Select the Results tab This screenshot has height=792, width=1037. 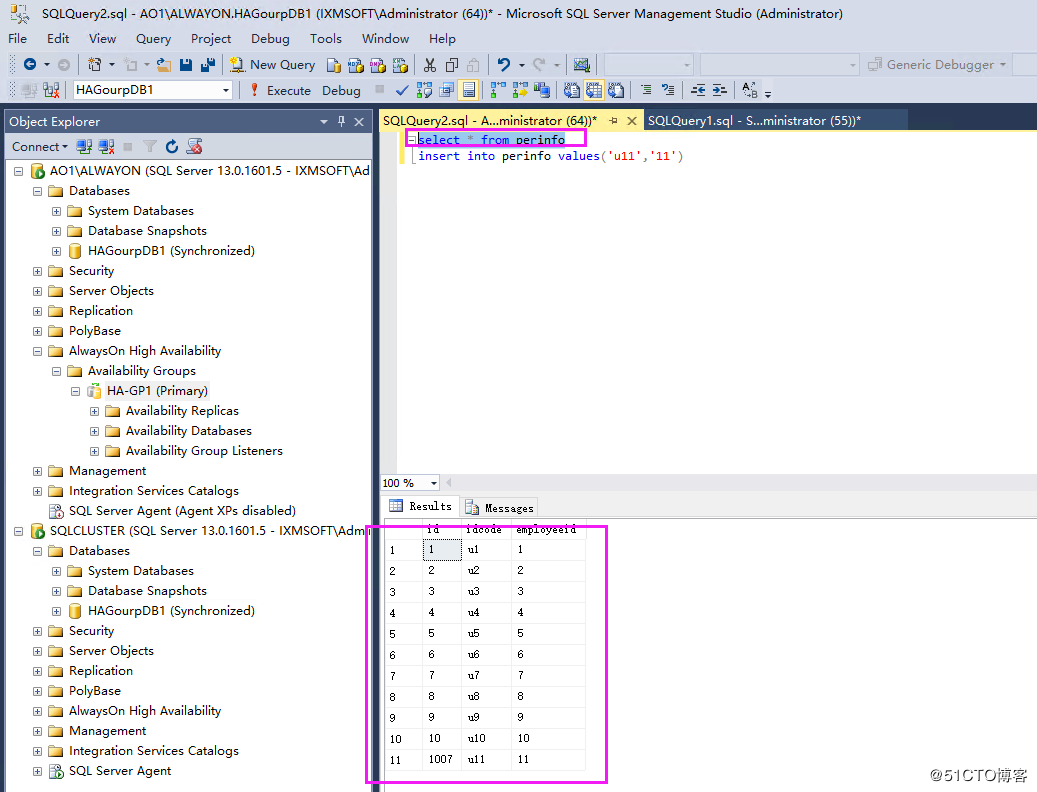[421, 506]
